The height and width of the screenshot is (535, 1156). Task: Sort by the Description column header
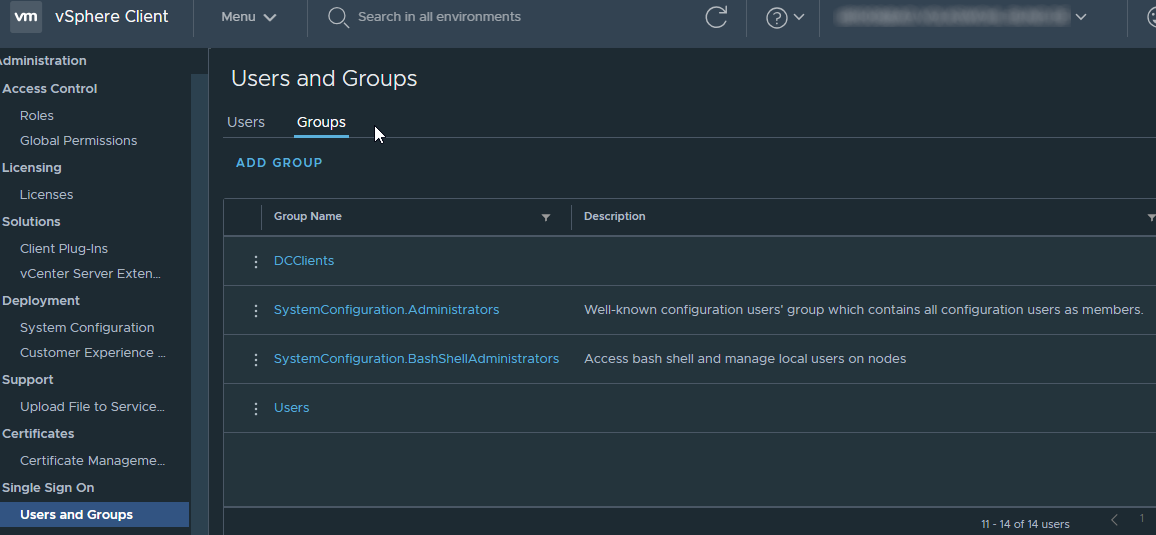(614, 217)
